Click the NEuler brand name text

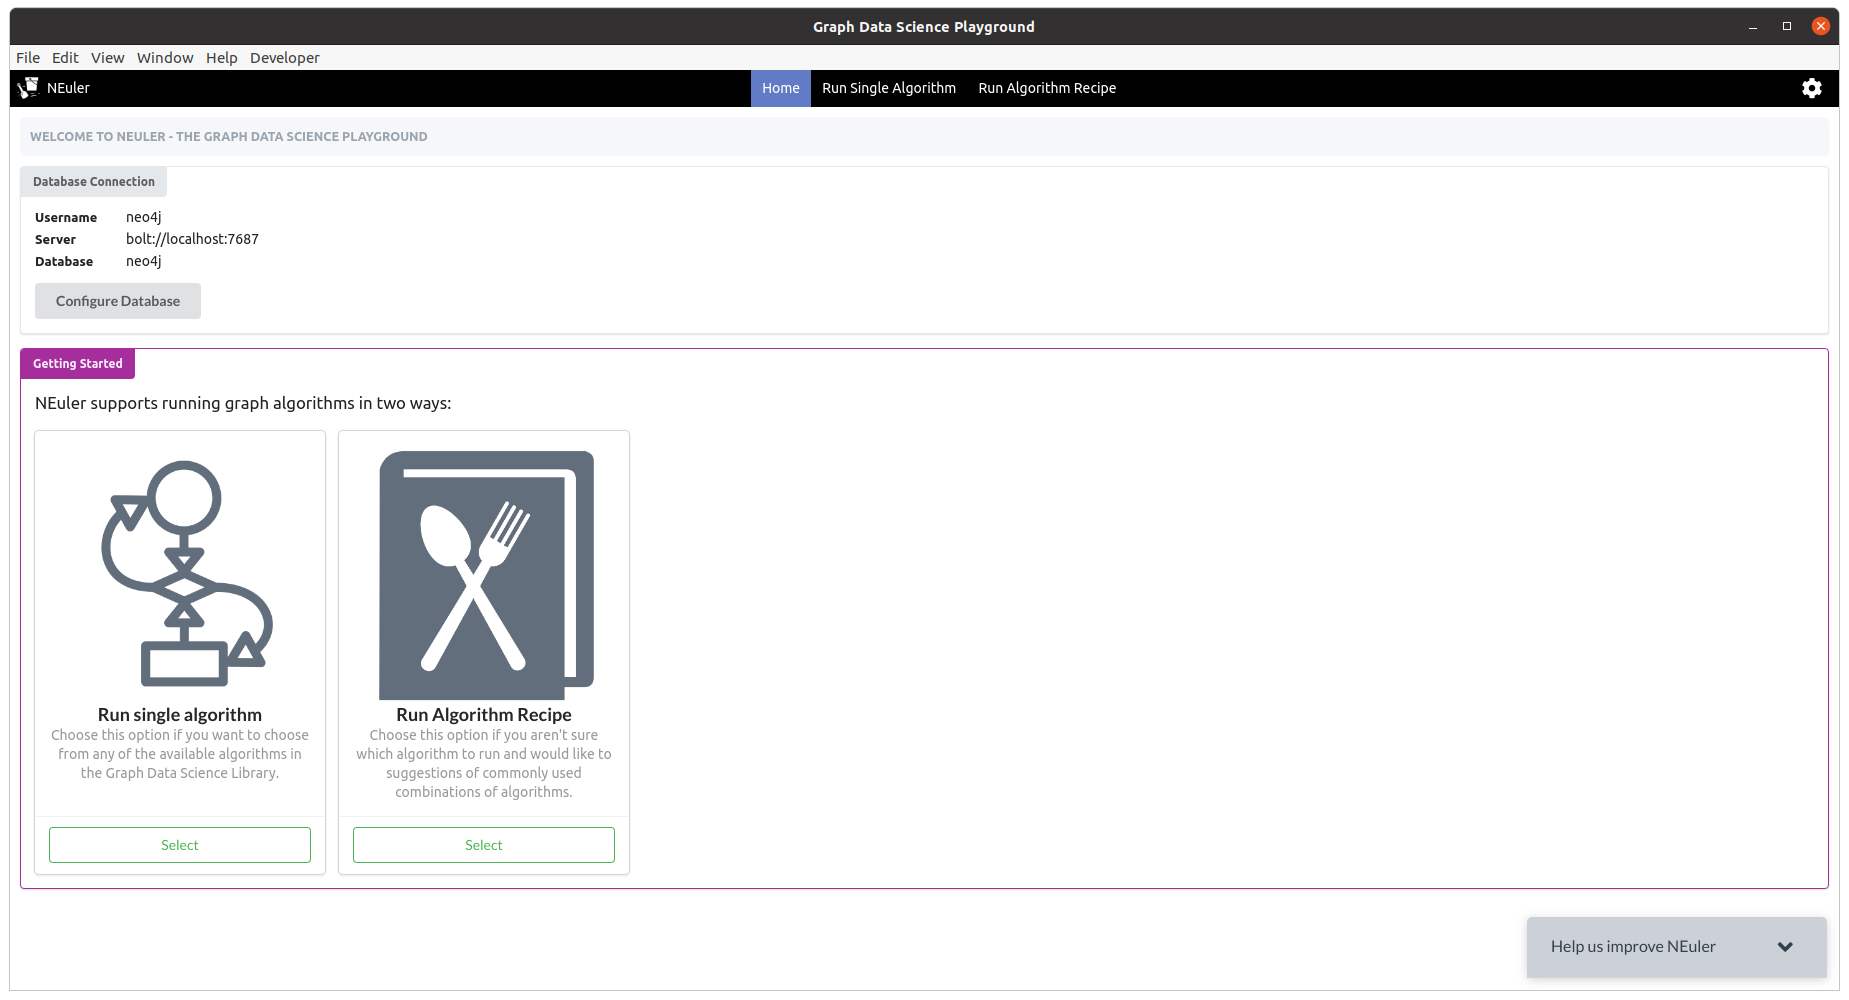point(68,88)
